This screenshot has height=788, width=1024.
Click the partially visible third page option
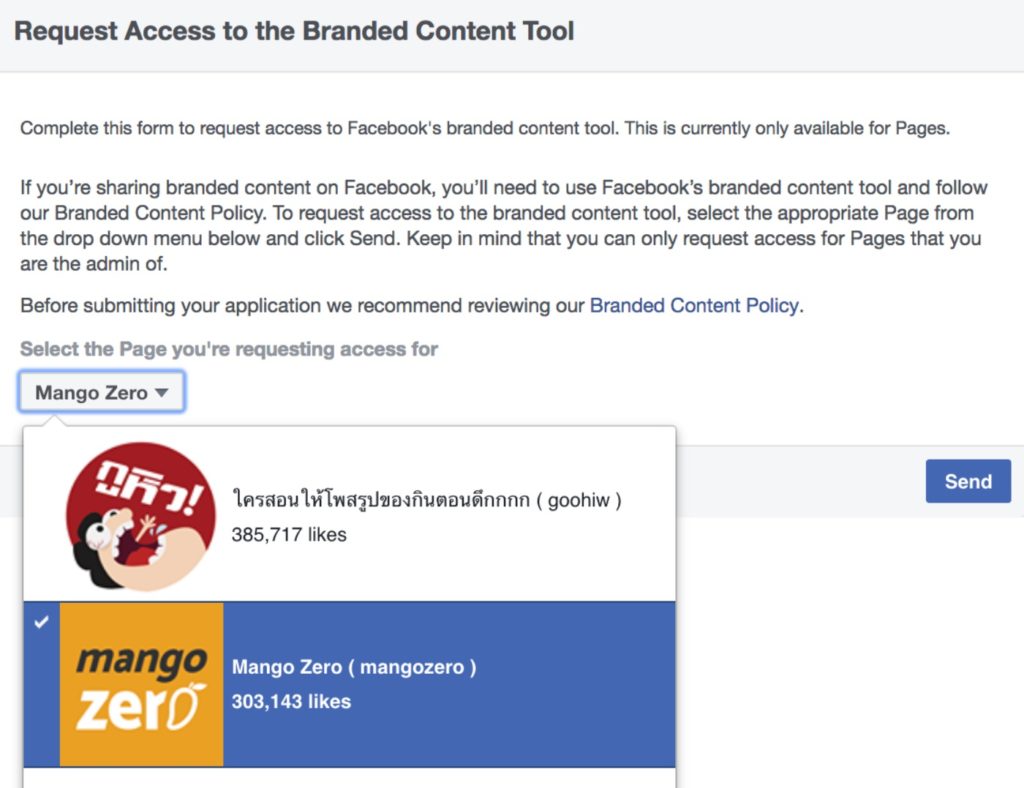coord(349,777)
